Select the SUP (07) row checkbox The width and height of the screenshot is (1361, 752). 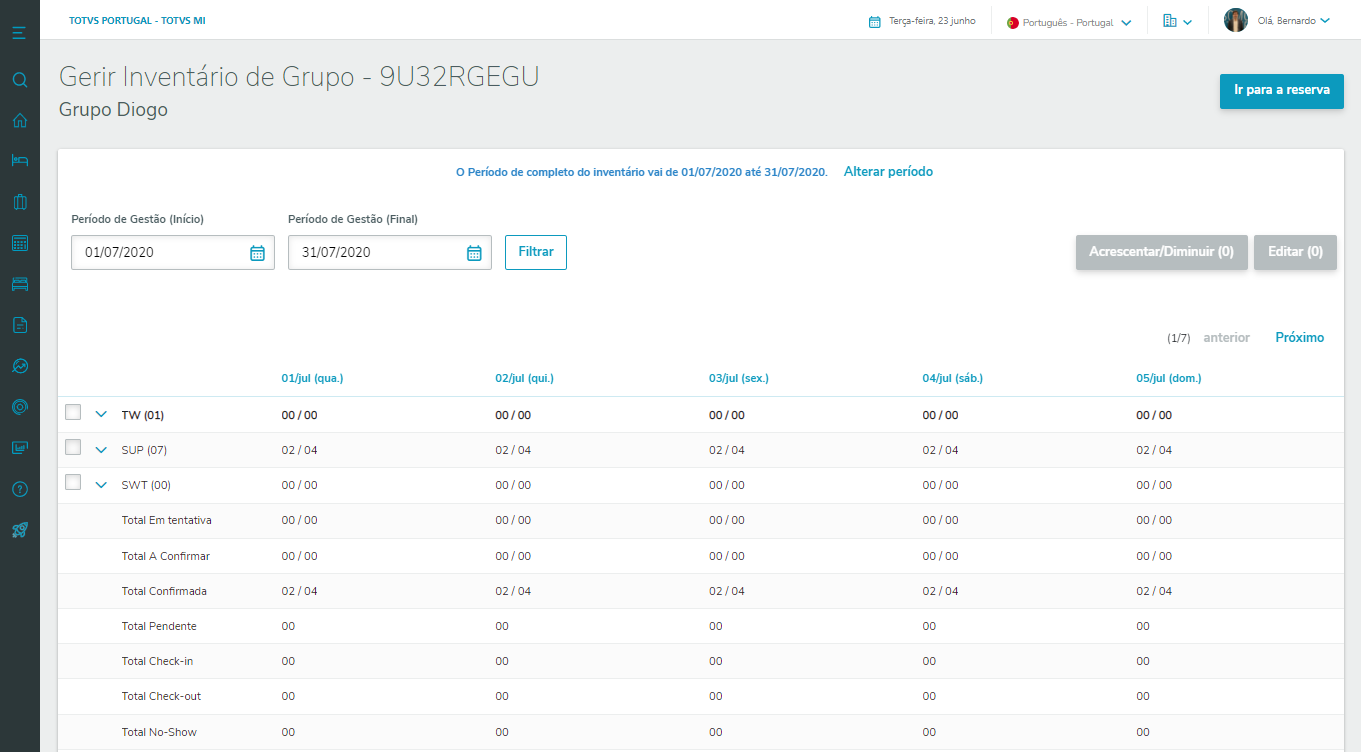coord(73,447)
